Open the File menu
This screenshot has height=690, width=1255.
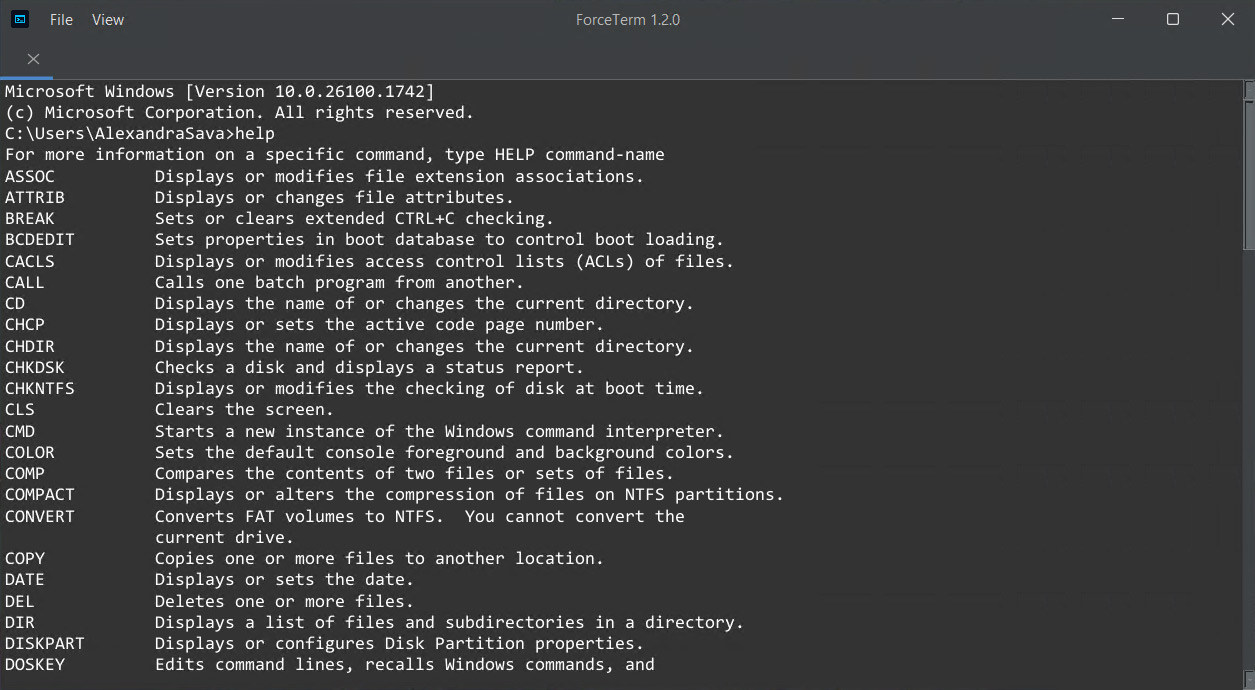click(x=61, y=20)
